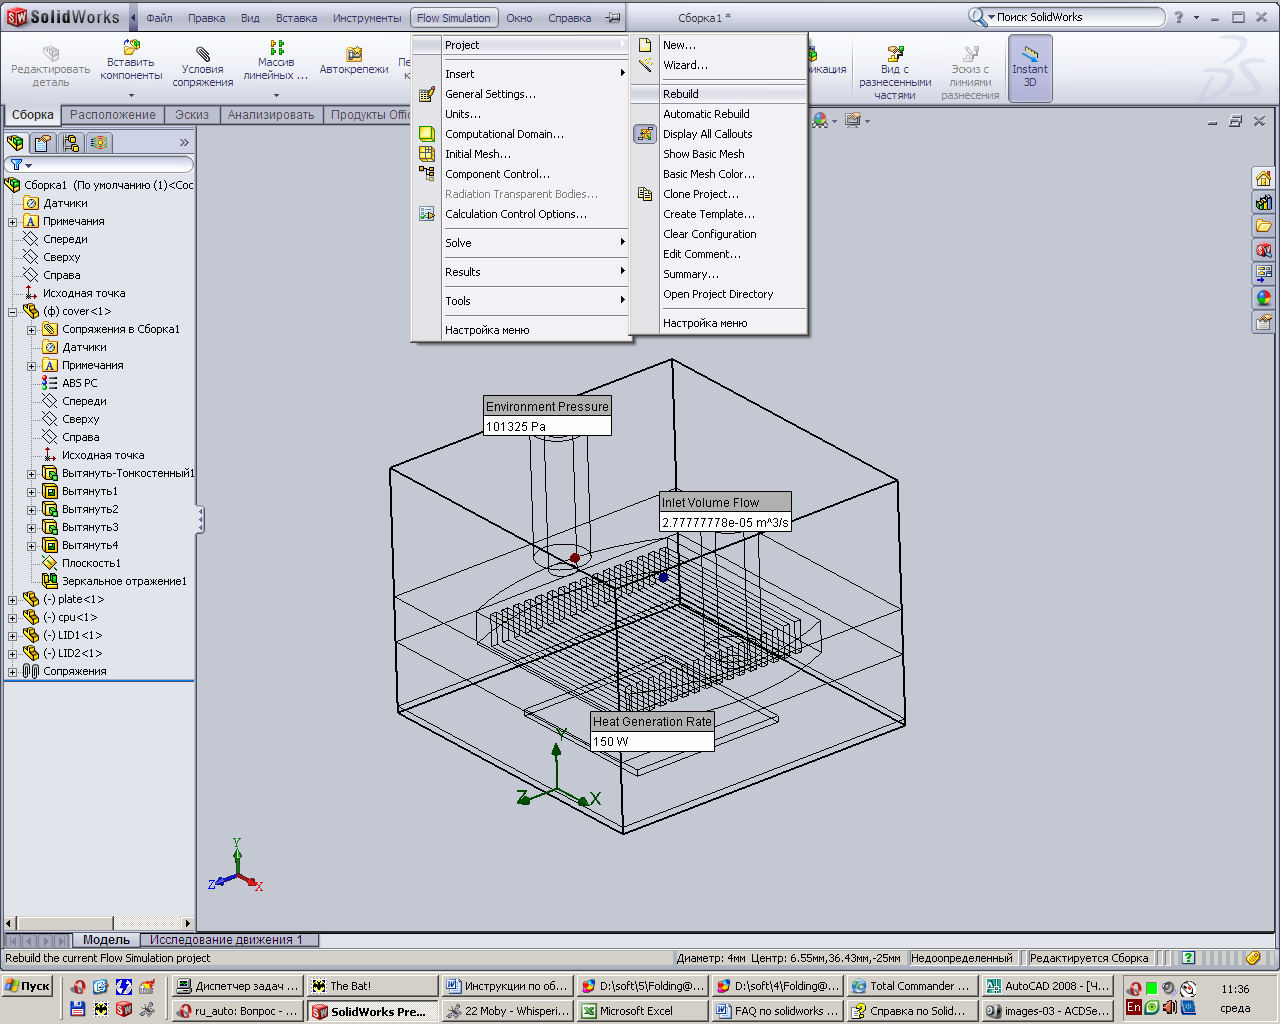Toggle the Instant 3D button
Image resolution: width=1280 pixels, height=1024 pixels.
[x=1030, y=67]
